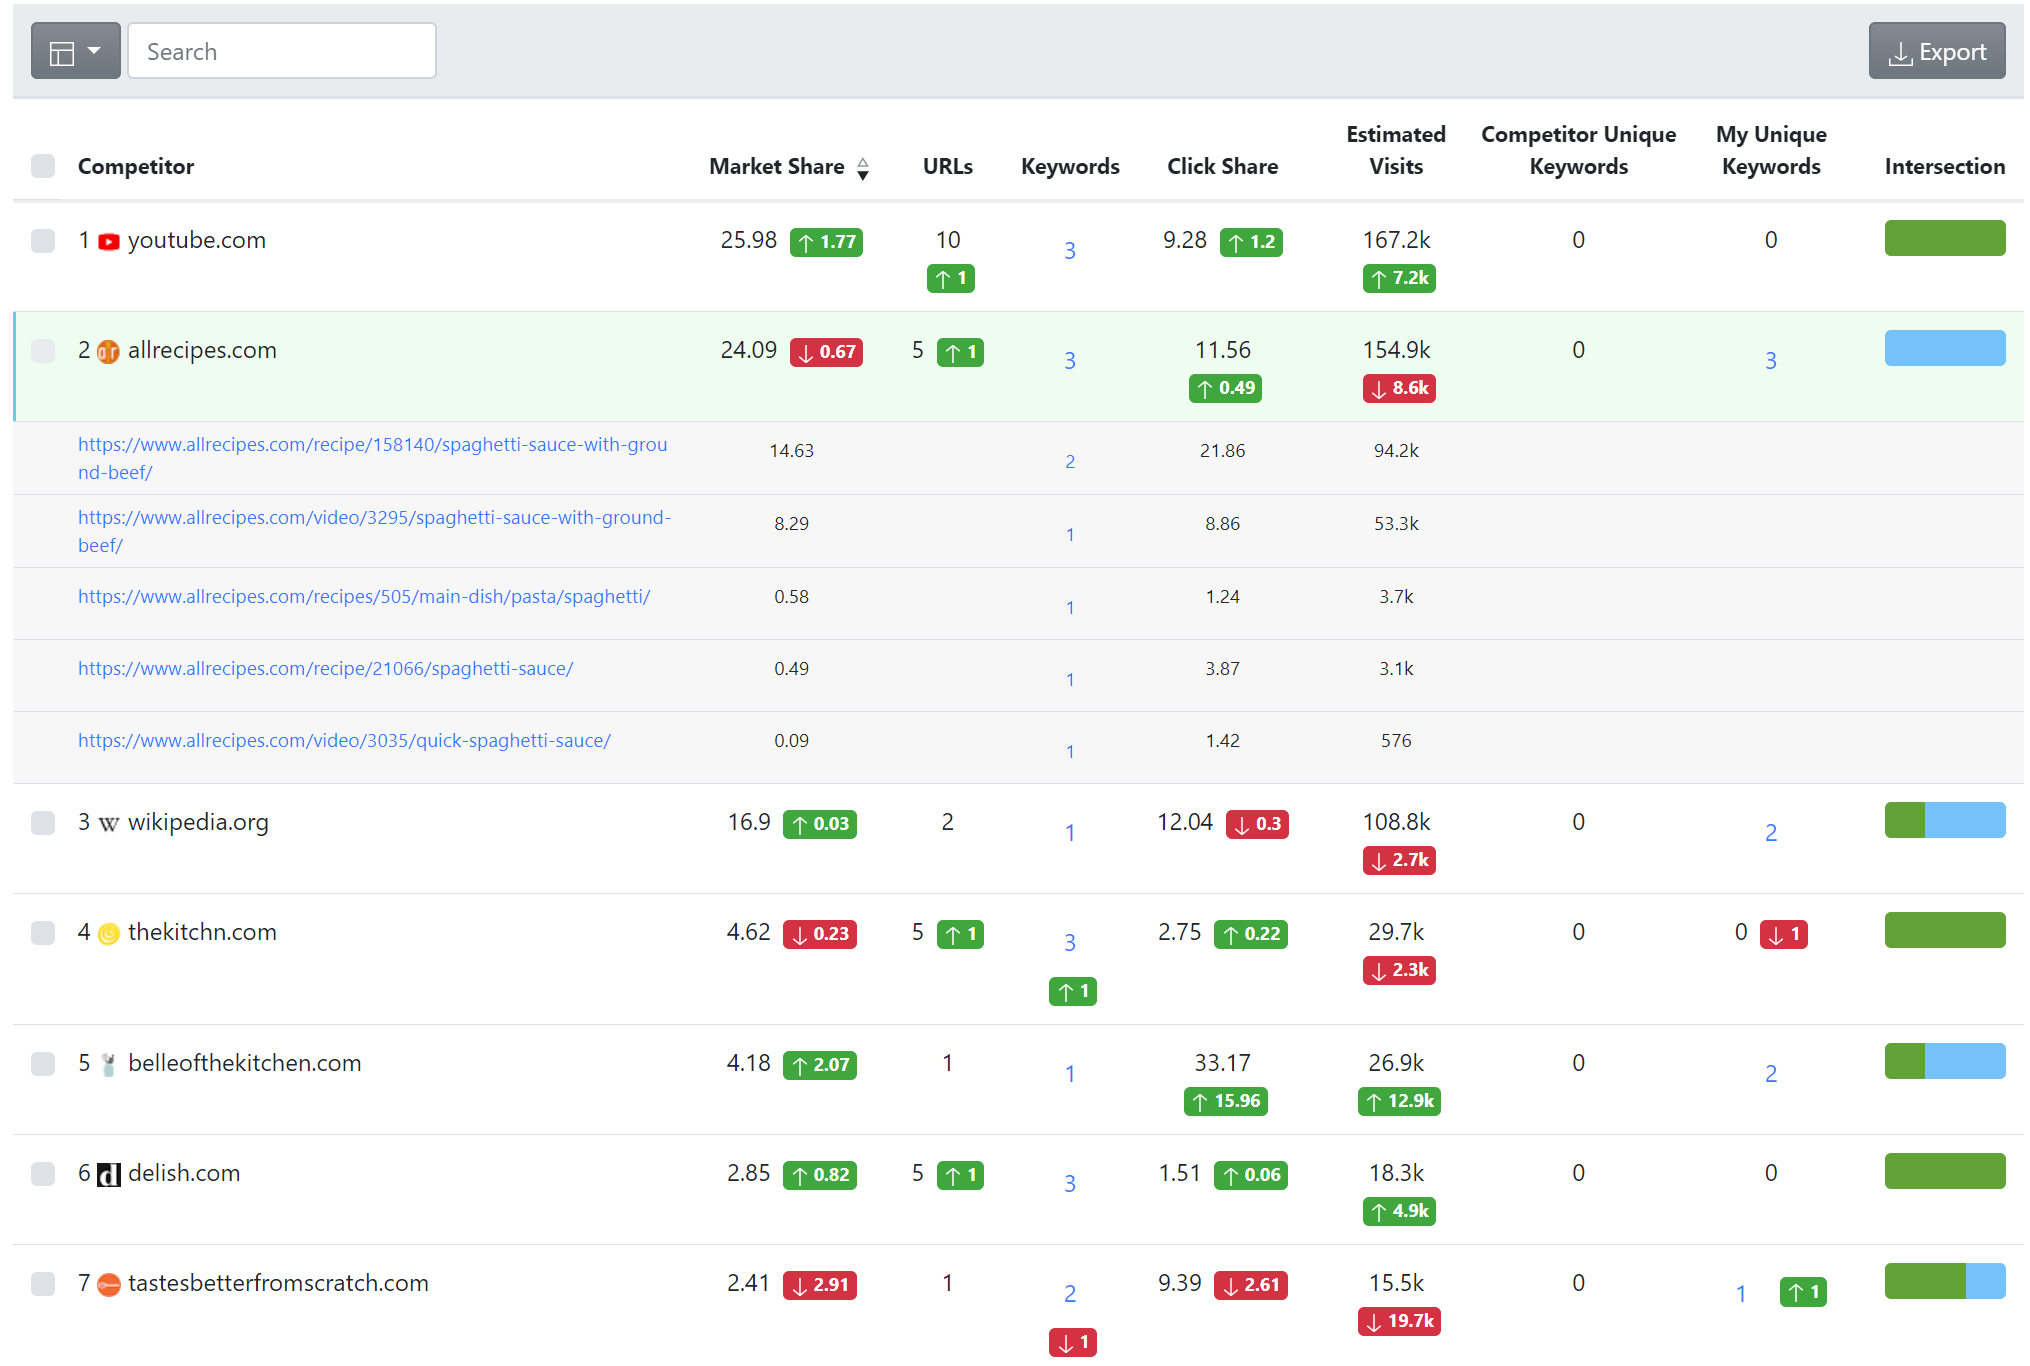Image resolution: width=2030 pixels, height=1366 pixels.
Task: Click belleofthekitchen.com market share up 2.07 badge
Action: click(x=820, y=1065)
